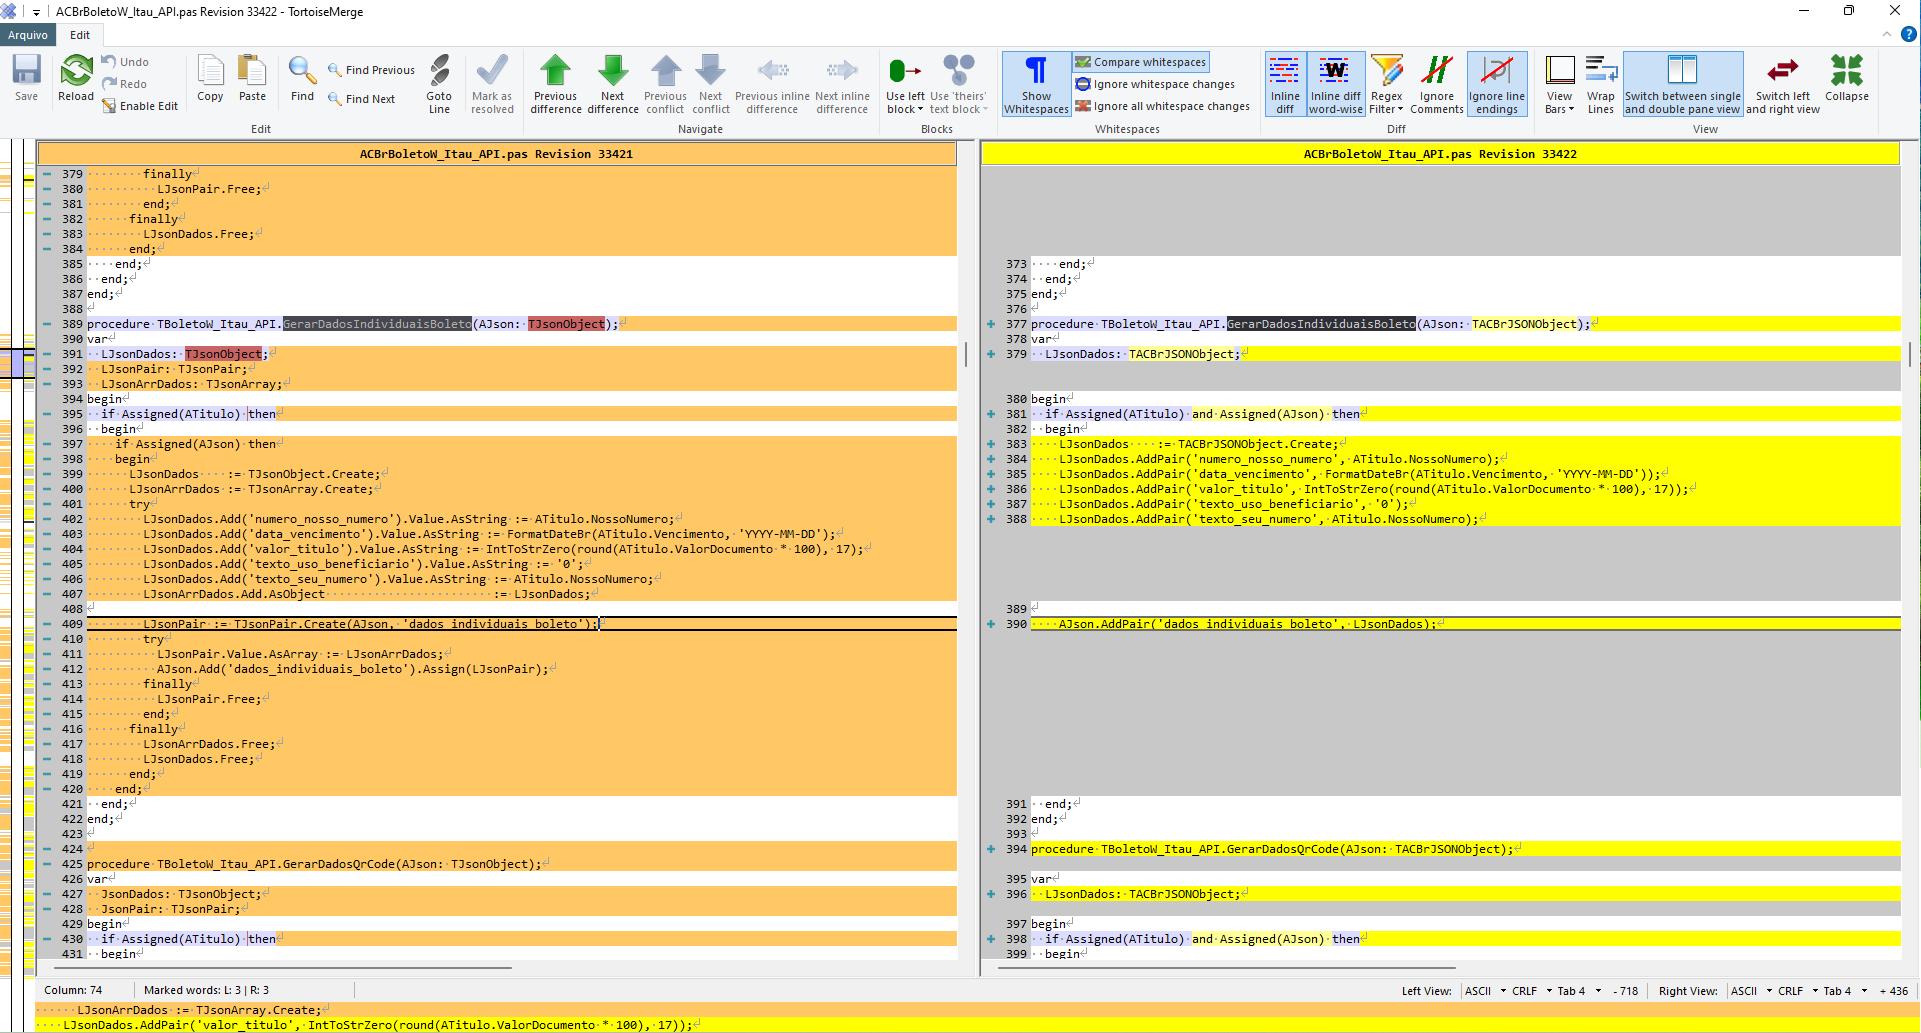Click Wrap Lines icon
Screen dimensions: 1921x1033
coord(1601,84)
